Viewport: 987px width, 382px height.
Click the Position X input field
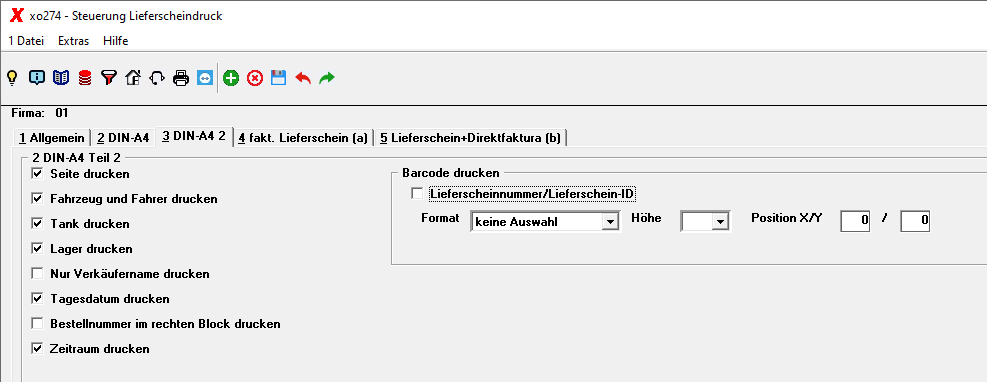pos(855,221)
